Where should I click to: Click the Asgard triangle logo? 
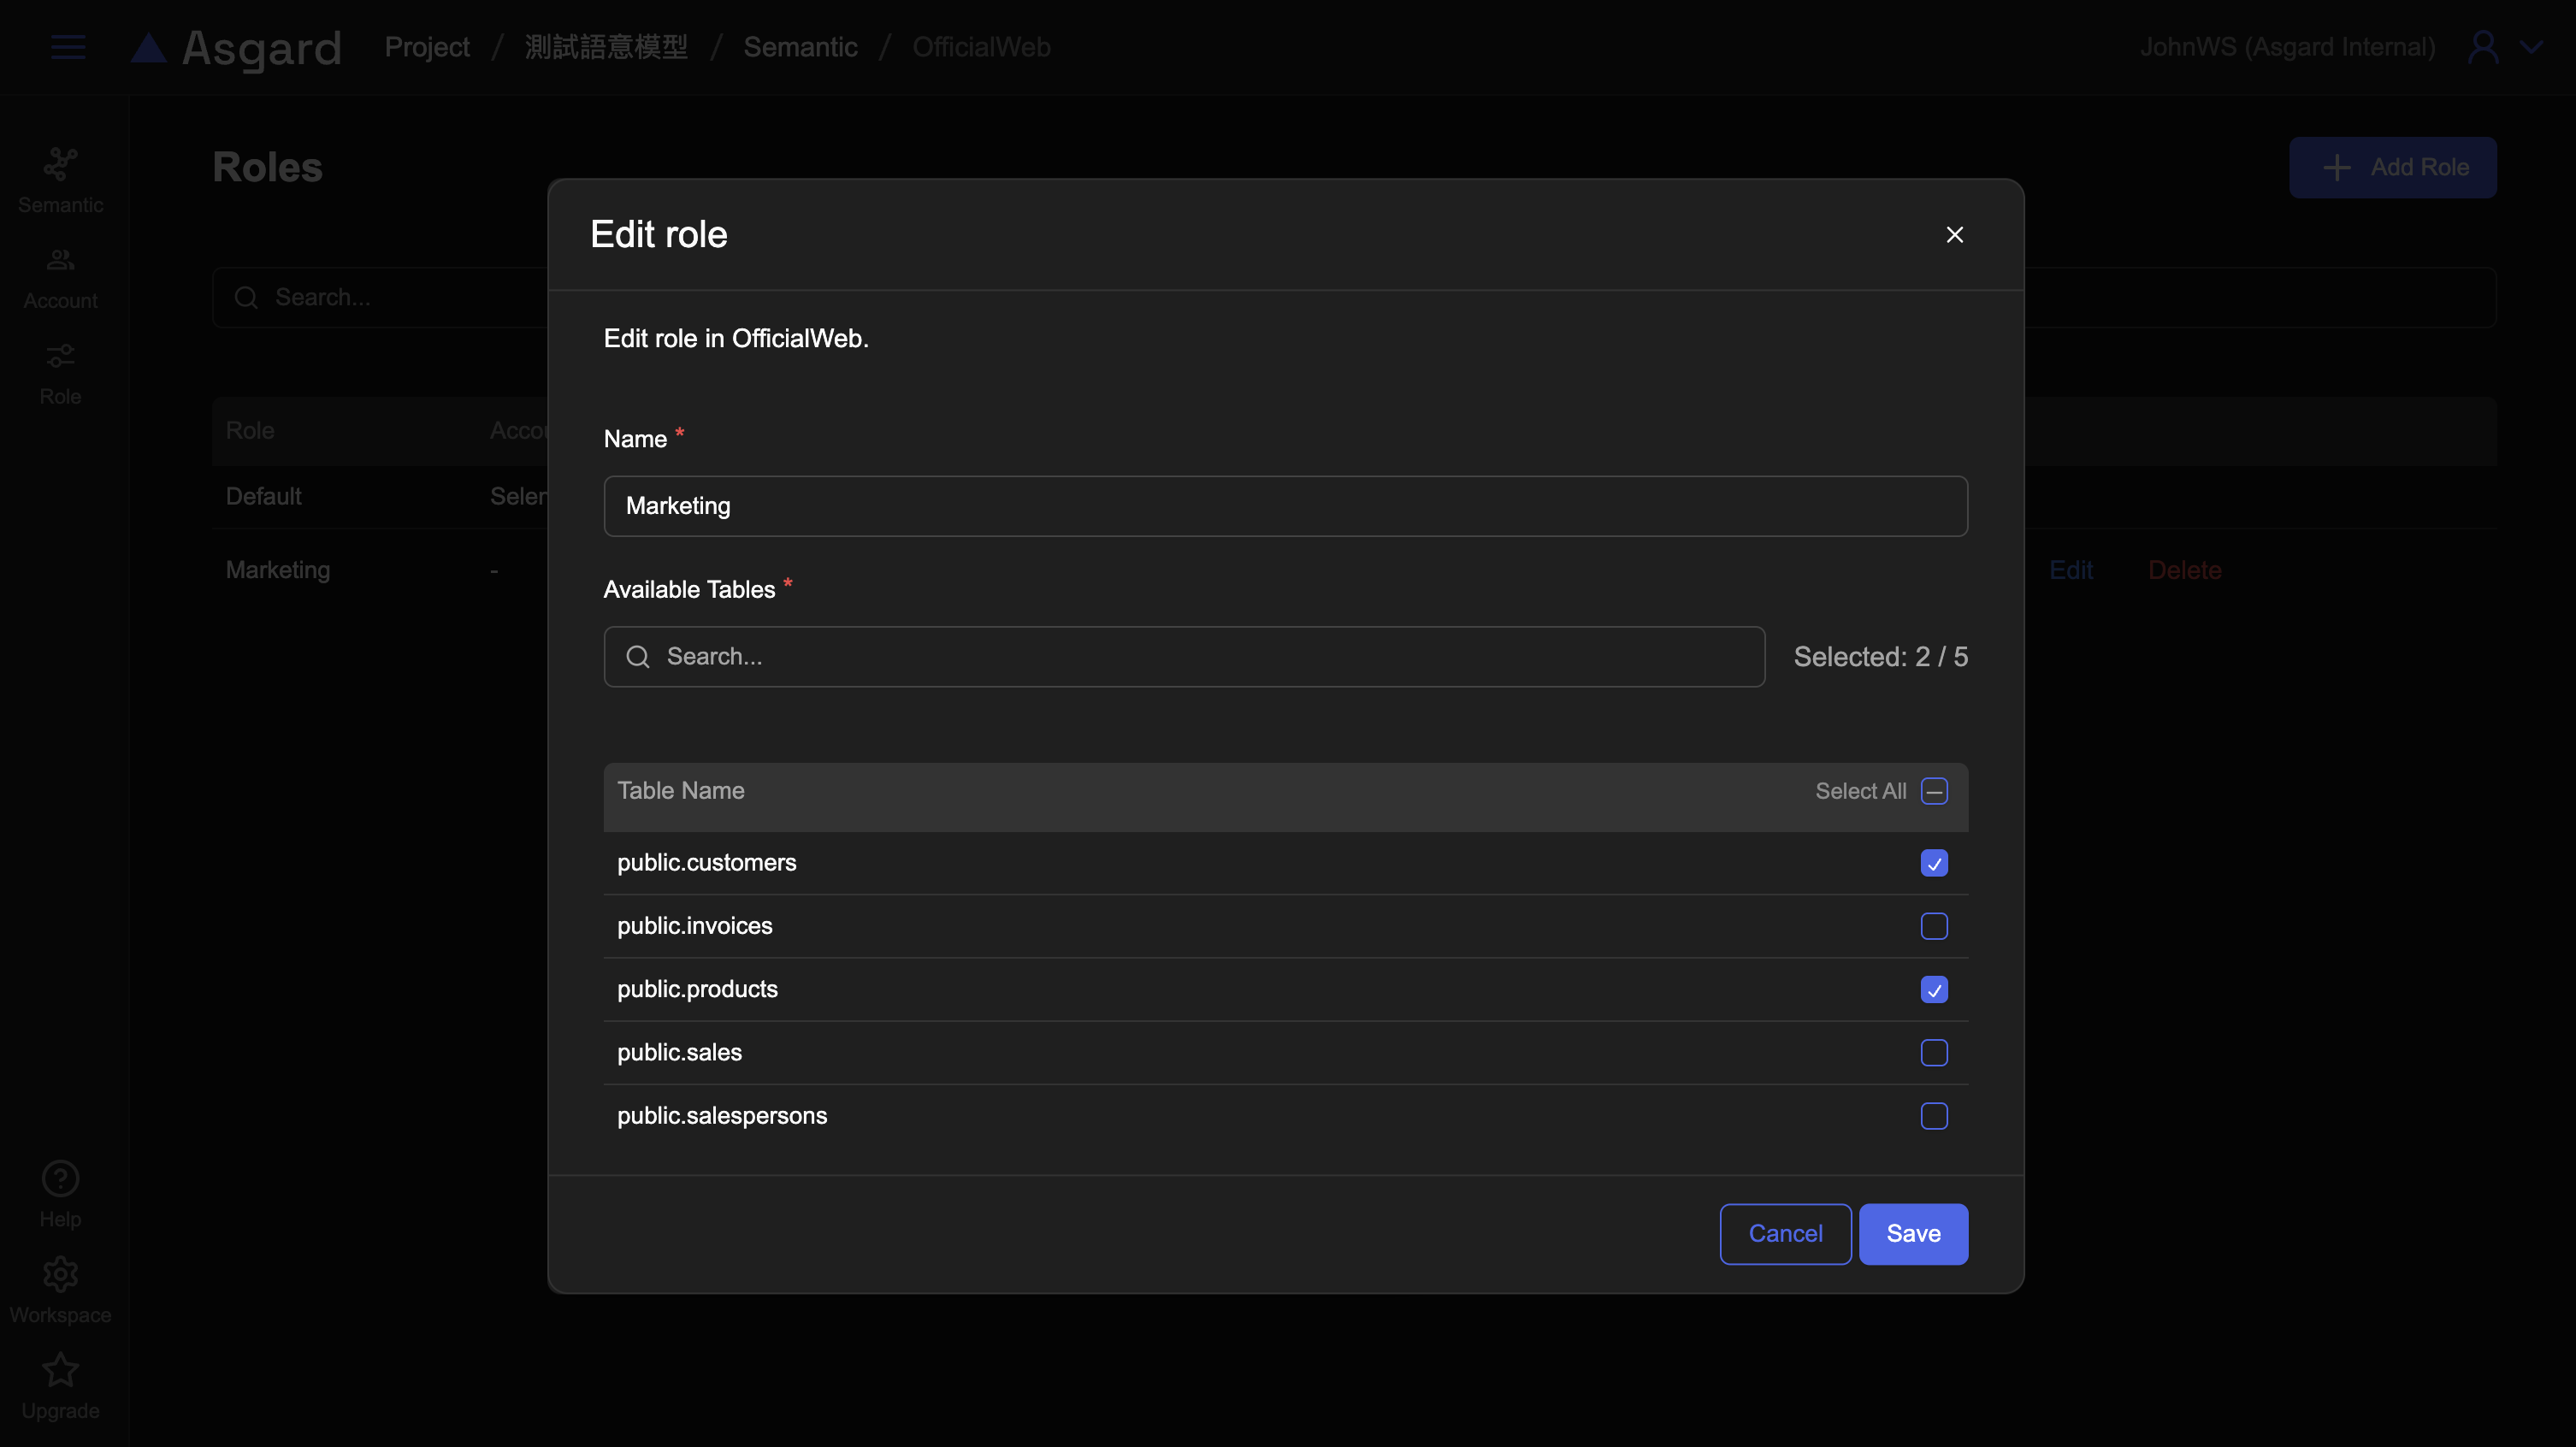click(148, 48)
